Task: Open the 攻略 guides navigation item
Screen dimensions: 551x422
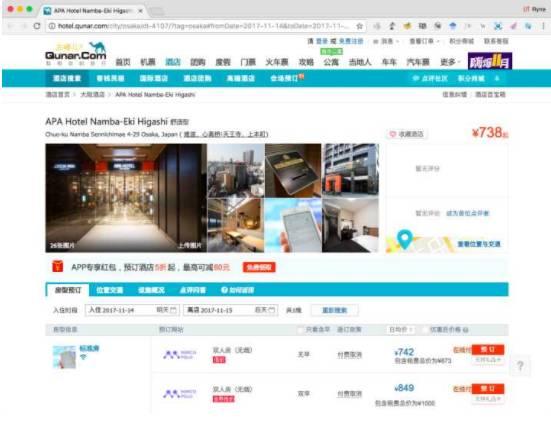Action: [306, 62]
